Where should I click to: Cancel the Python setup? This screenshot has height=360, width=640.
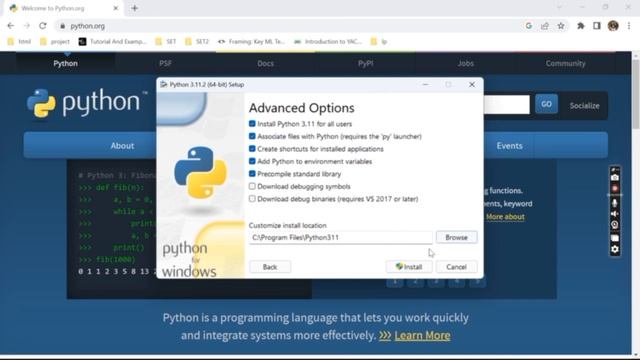click(x=456, y=267)
